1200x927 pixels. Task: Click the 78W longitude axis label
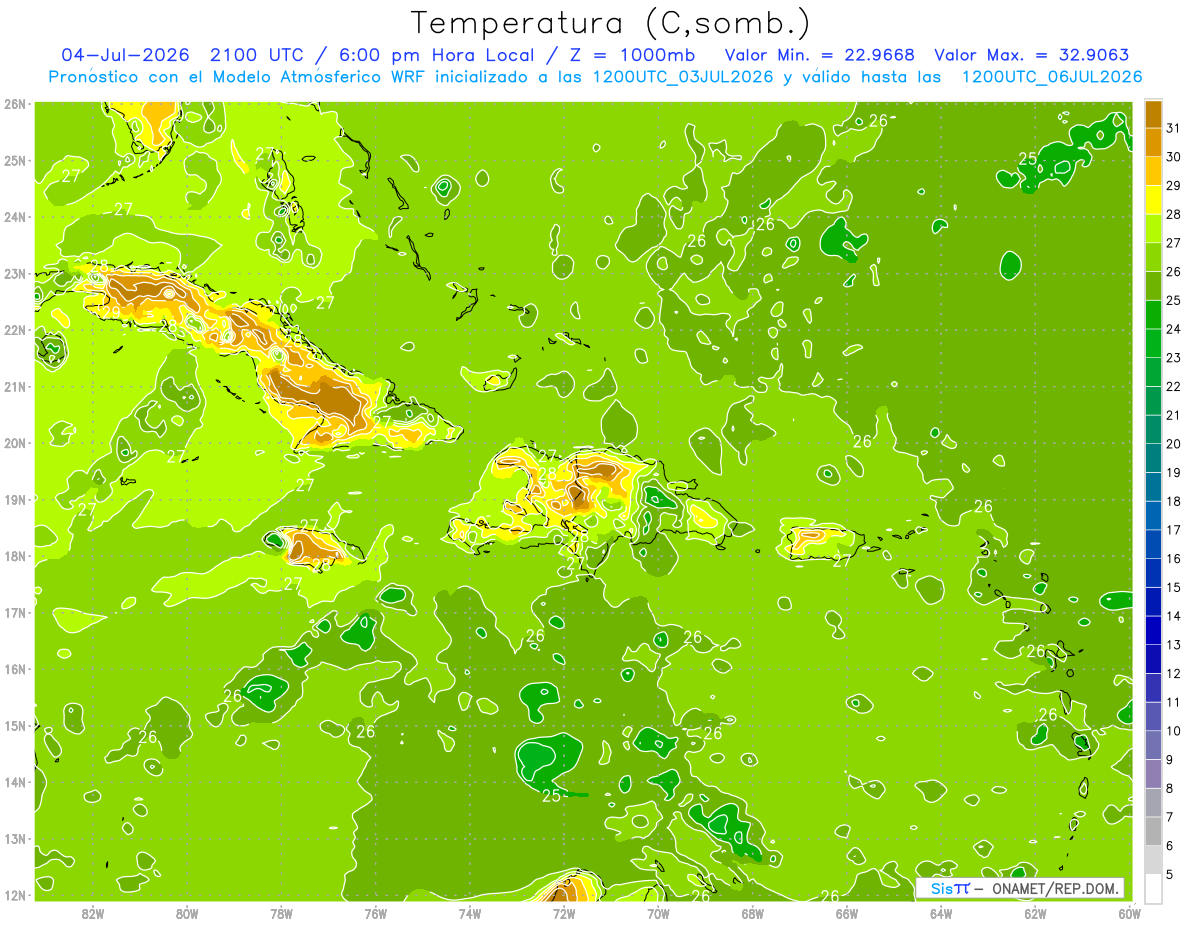click(x=281, y=912)
